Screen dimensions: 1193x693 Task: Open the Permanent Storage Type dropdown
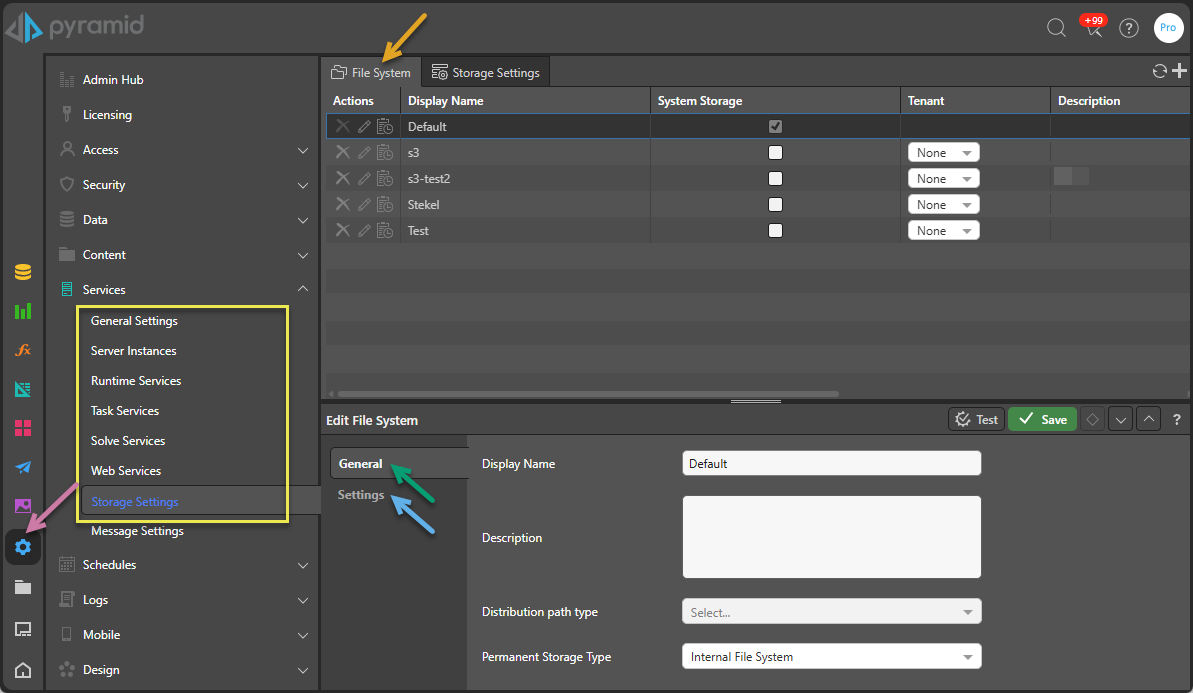(831, 657)
